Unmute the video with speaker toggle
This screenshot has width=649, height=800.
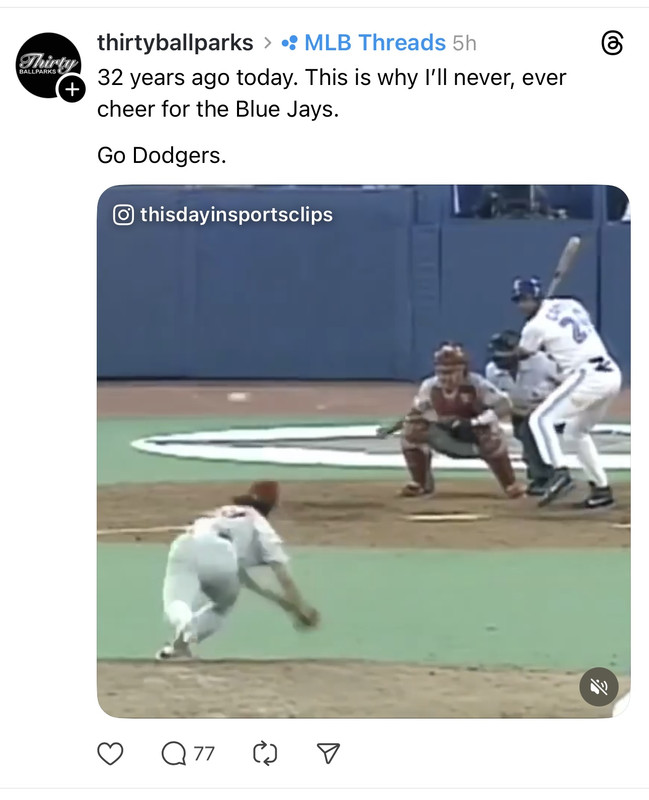598,687
